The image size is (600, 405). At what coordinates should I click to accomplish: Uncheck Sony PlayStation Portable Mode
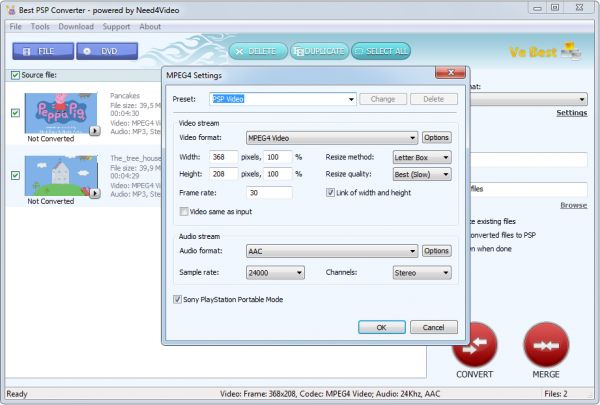coord(177,298)
